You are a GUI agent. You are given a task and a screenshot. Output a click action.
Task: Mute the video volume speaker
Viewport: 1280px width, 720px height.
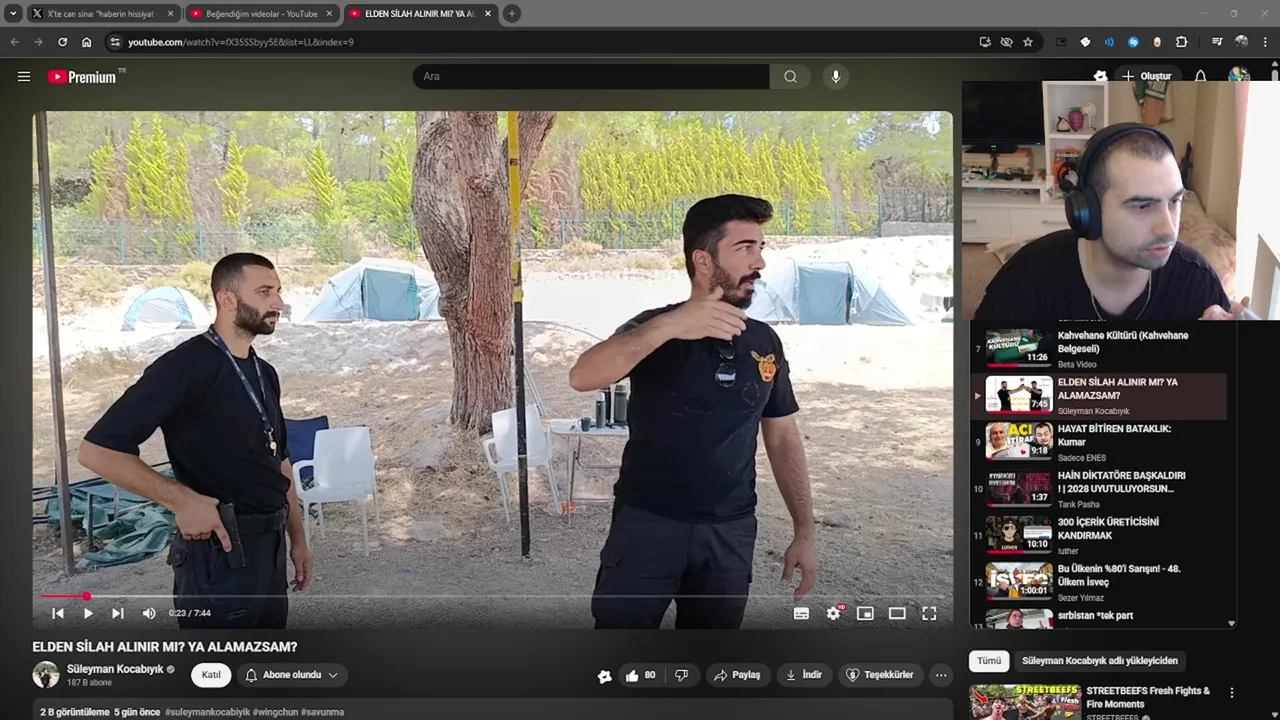149,613
